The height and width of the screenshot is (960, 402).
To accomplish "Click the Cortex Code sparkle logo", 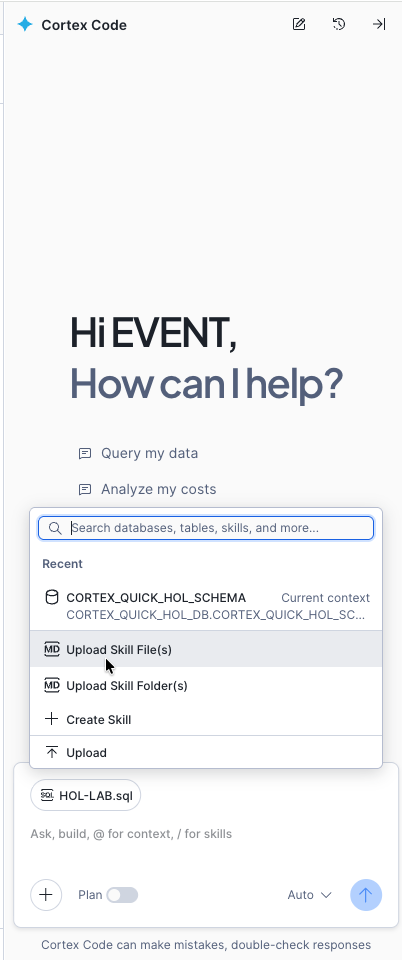I will click(x=25, y=24).
